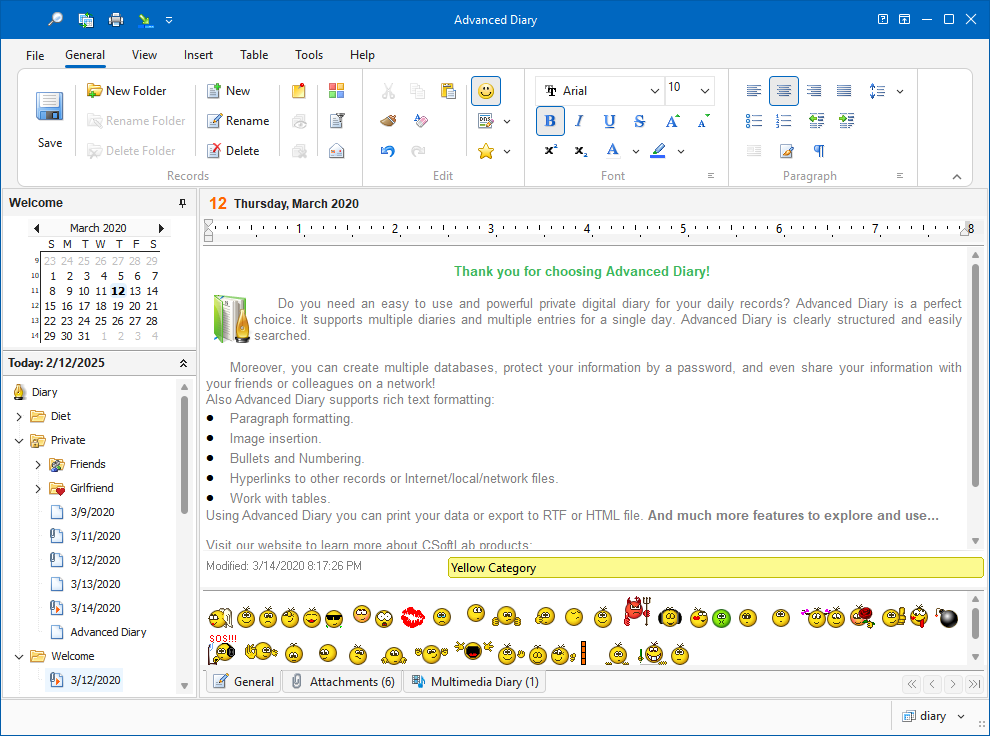Screen dimensions: 990x736
Task: Toggle Italic formatting
Action: click(579, 121)
